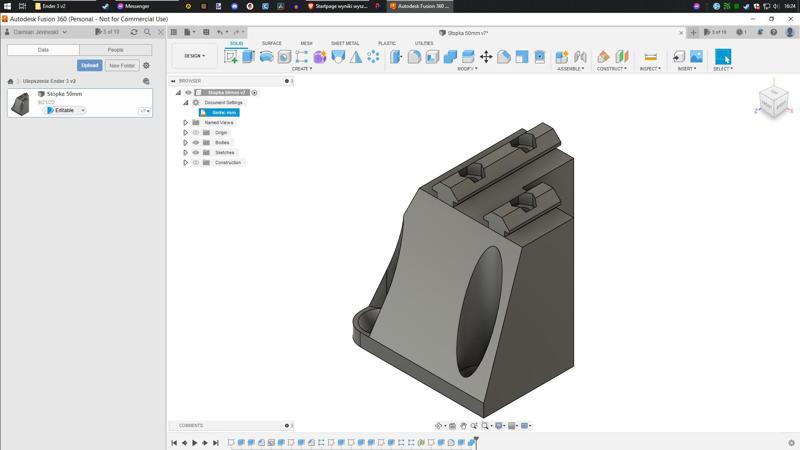This screenshot has width=800, height=450.
Task: Select the Shell tool
Action: (x=432, y=57)
